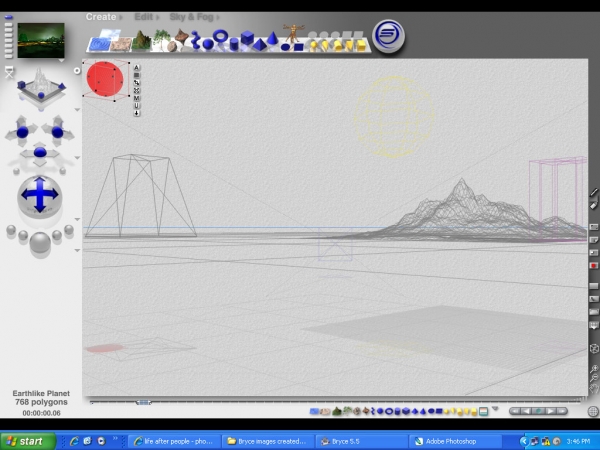Toggle the wireframe cube icon on right strip
600x450 pixels.
click(x=594, y=349)
